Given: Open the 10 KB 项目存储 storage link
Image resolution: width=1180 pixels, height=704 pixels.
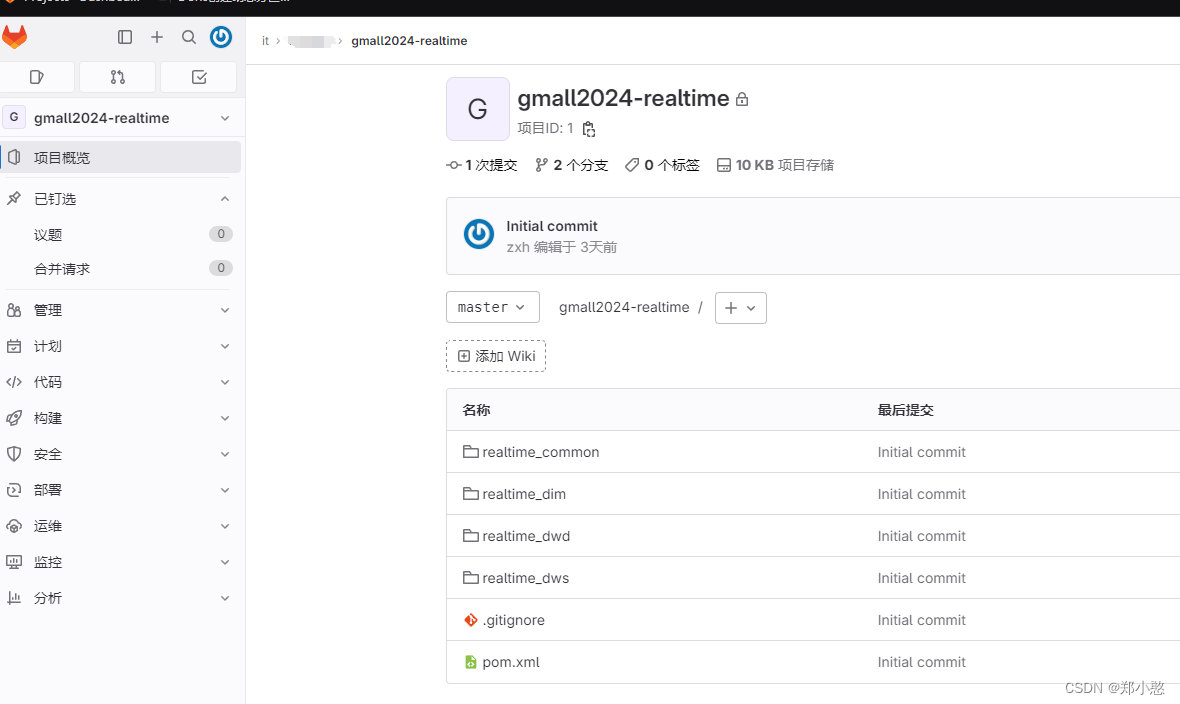Looking at the screenshot, I should coord(775,165).
